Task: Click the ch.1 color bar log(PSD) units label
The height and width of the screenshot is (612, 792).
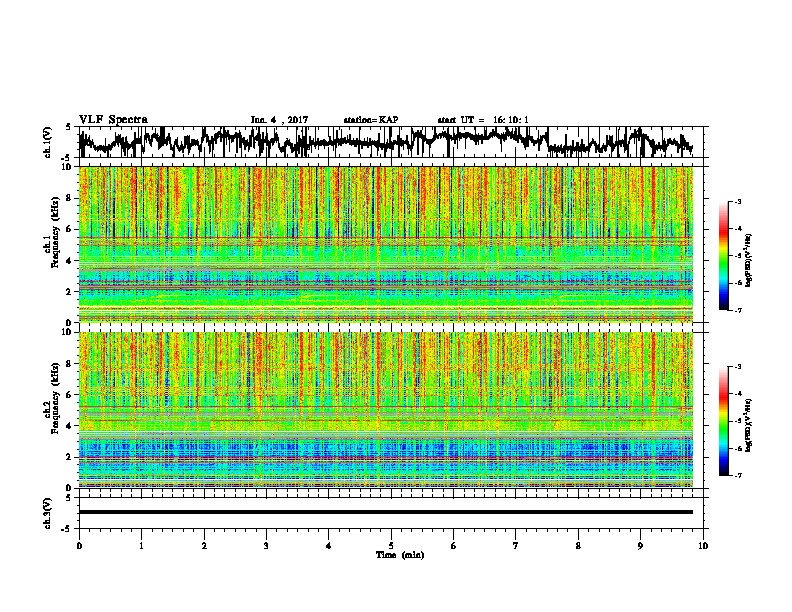Action: (748, 260)
